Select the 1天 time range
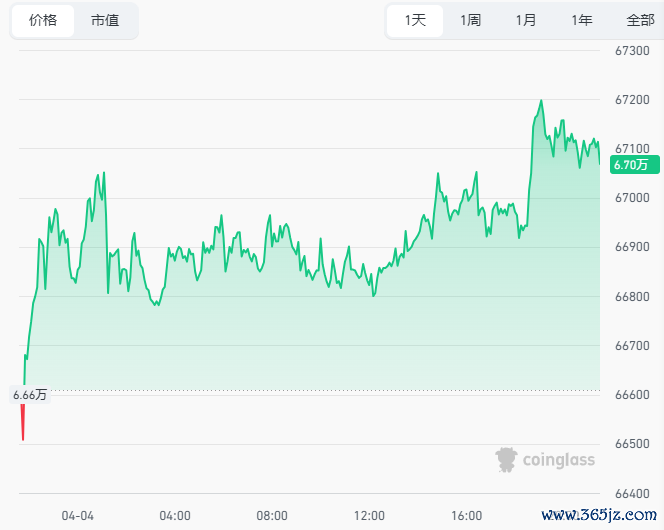Image resolution: width=664 pixels, height=530 pixels. [415, 20]
